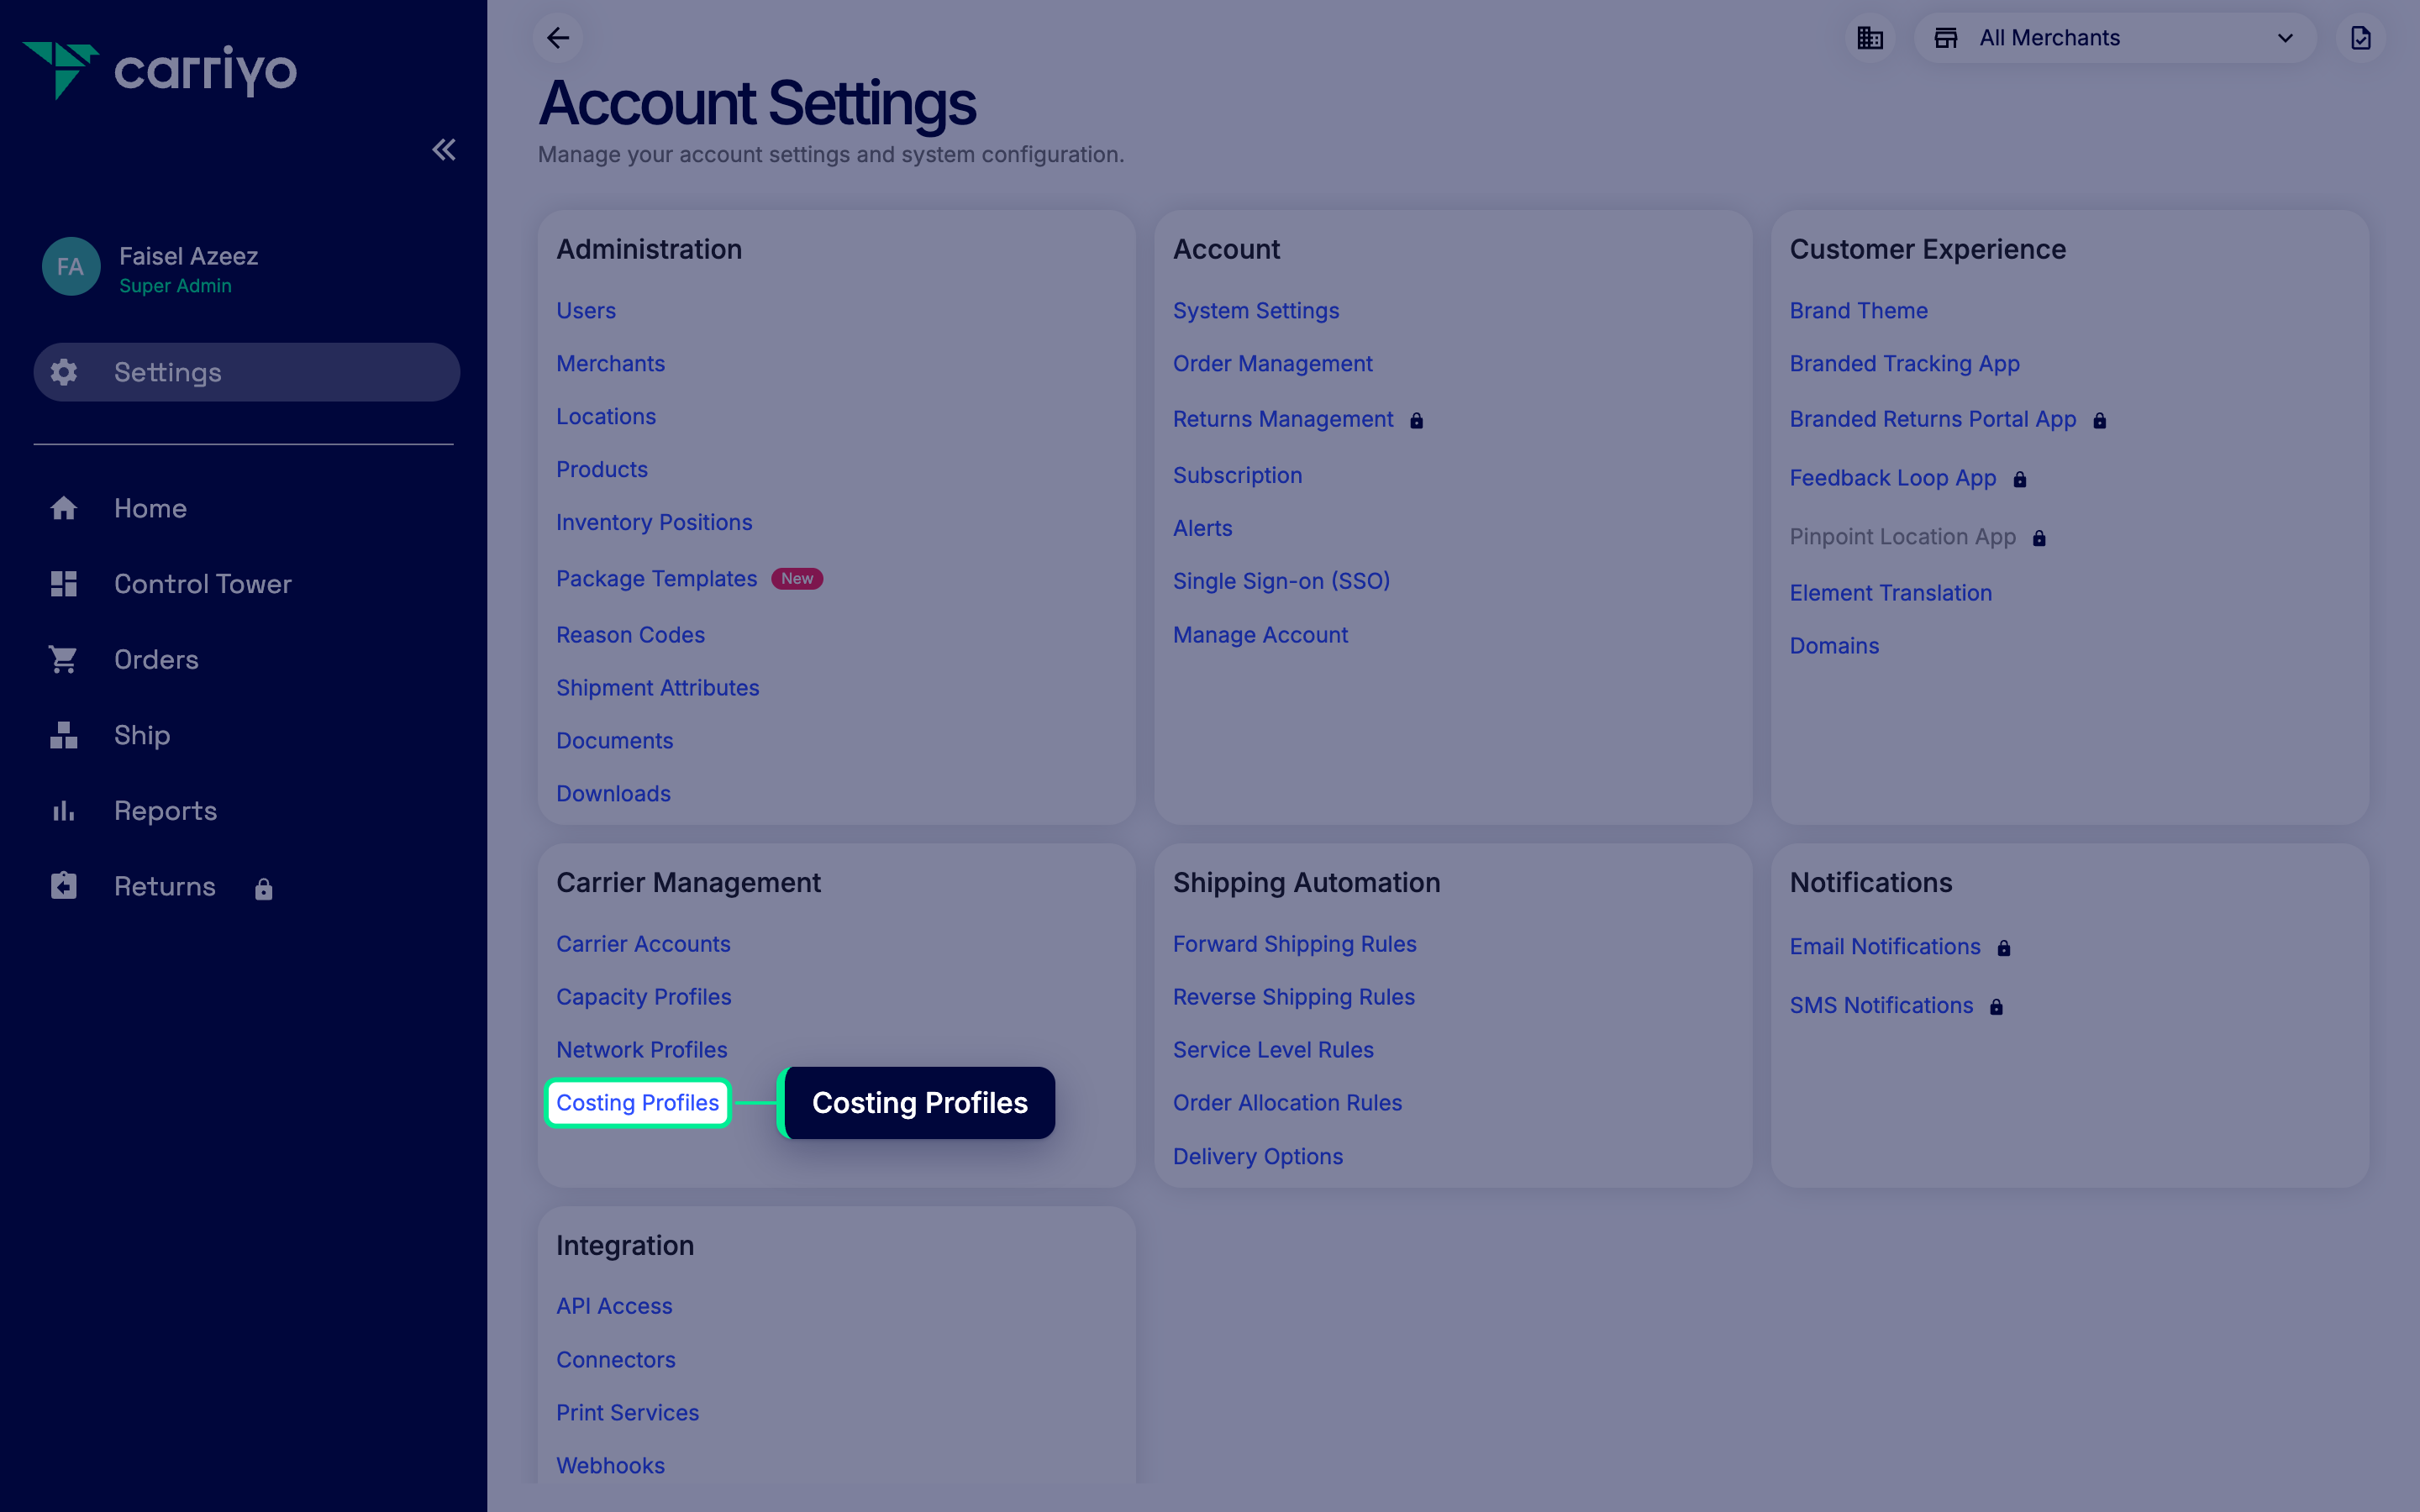The image size is (2420, 1512).
Task: Click the Control Tower dashboard icon
Action: click(64, 584)
